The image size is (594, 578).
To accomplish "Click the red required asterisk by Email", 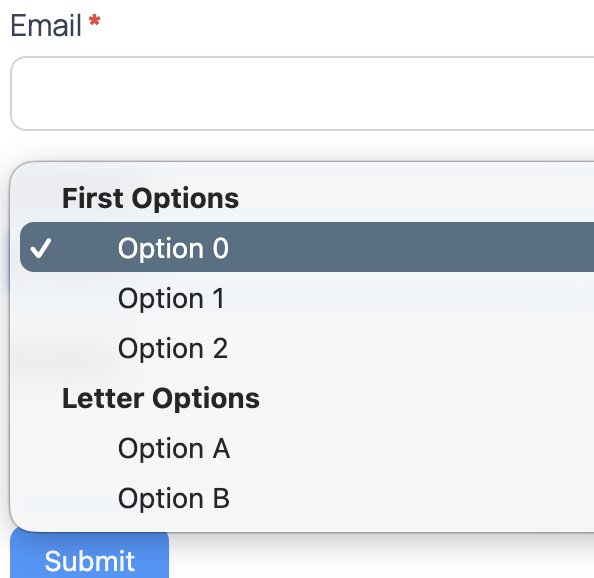I will point(94,20).
